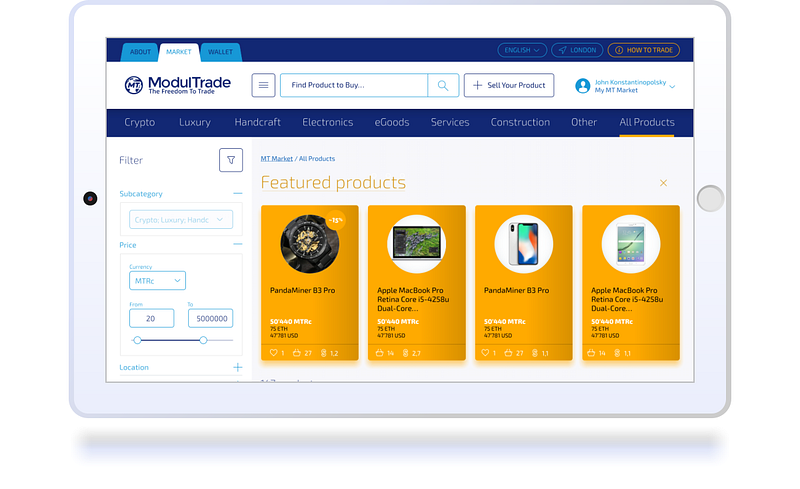Screen dimensions: 800x489
Task: Click the Find Product to Buy search field
Action: click(x=354, y=85)
